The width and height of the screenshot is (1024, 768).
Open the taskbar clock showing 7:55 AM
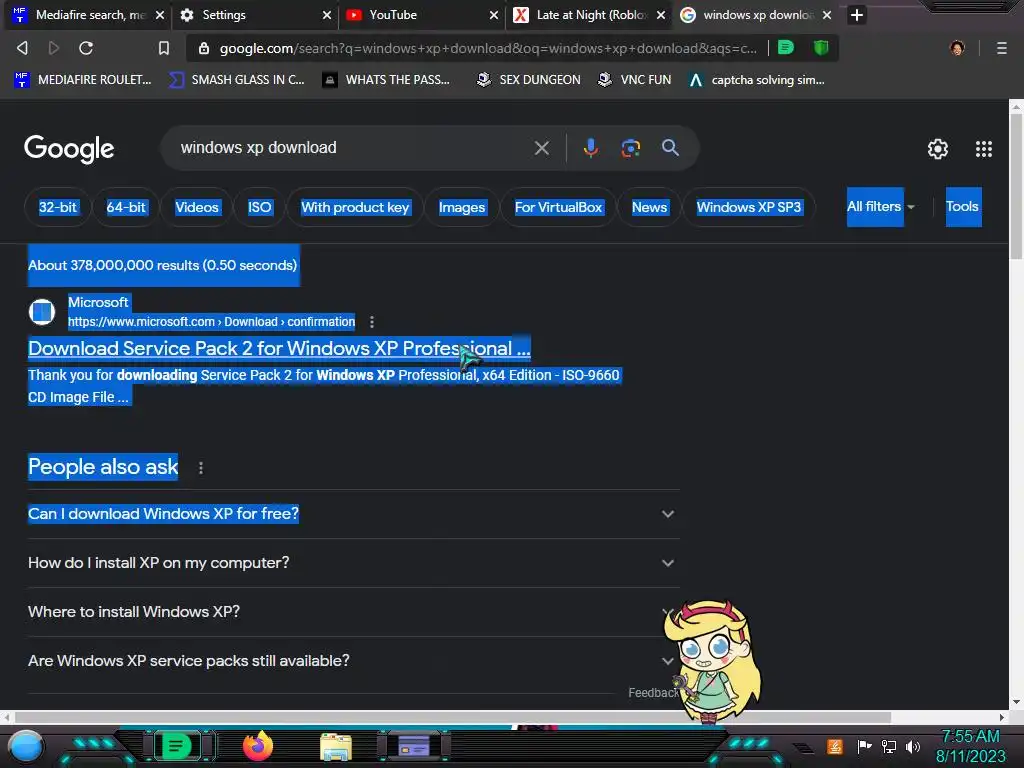[970, 746]
